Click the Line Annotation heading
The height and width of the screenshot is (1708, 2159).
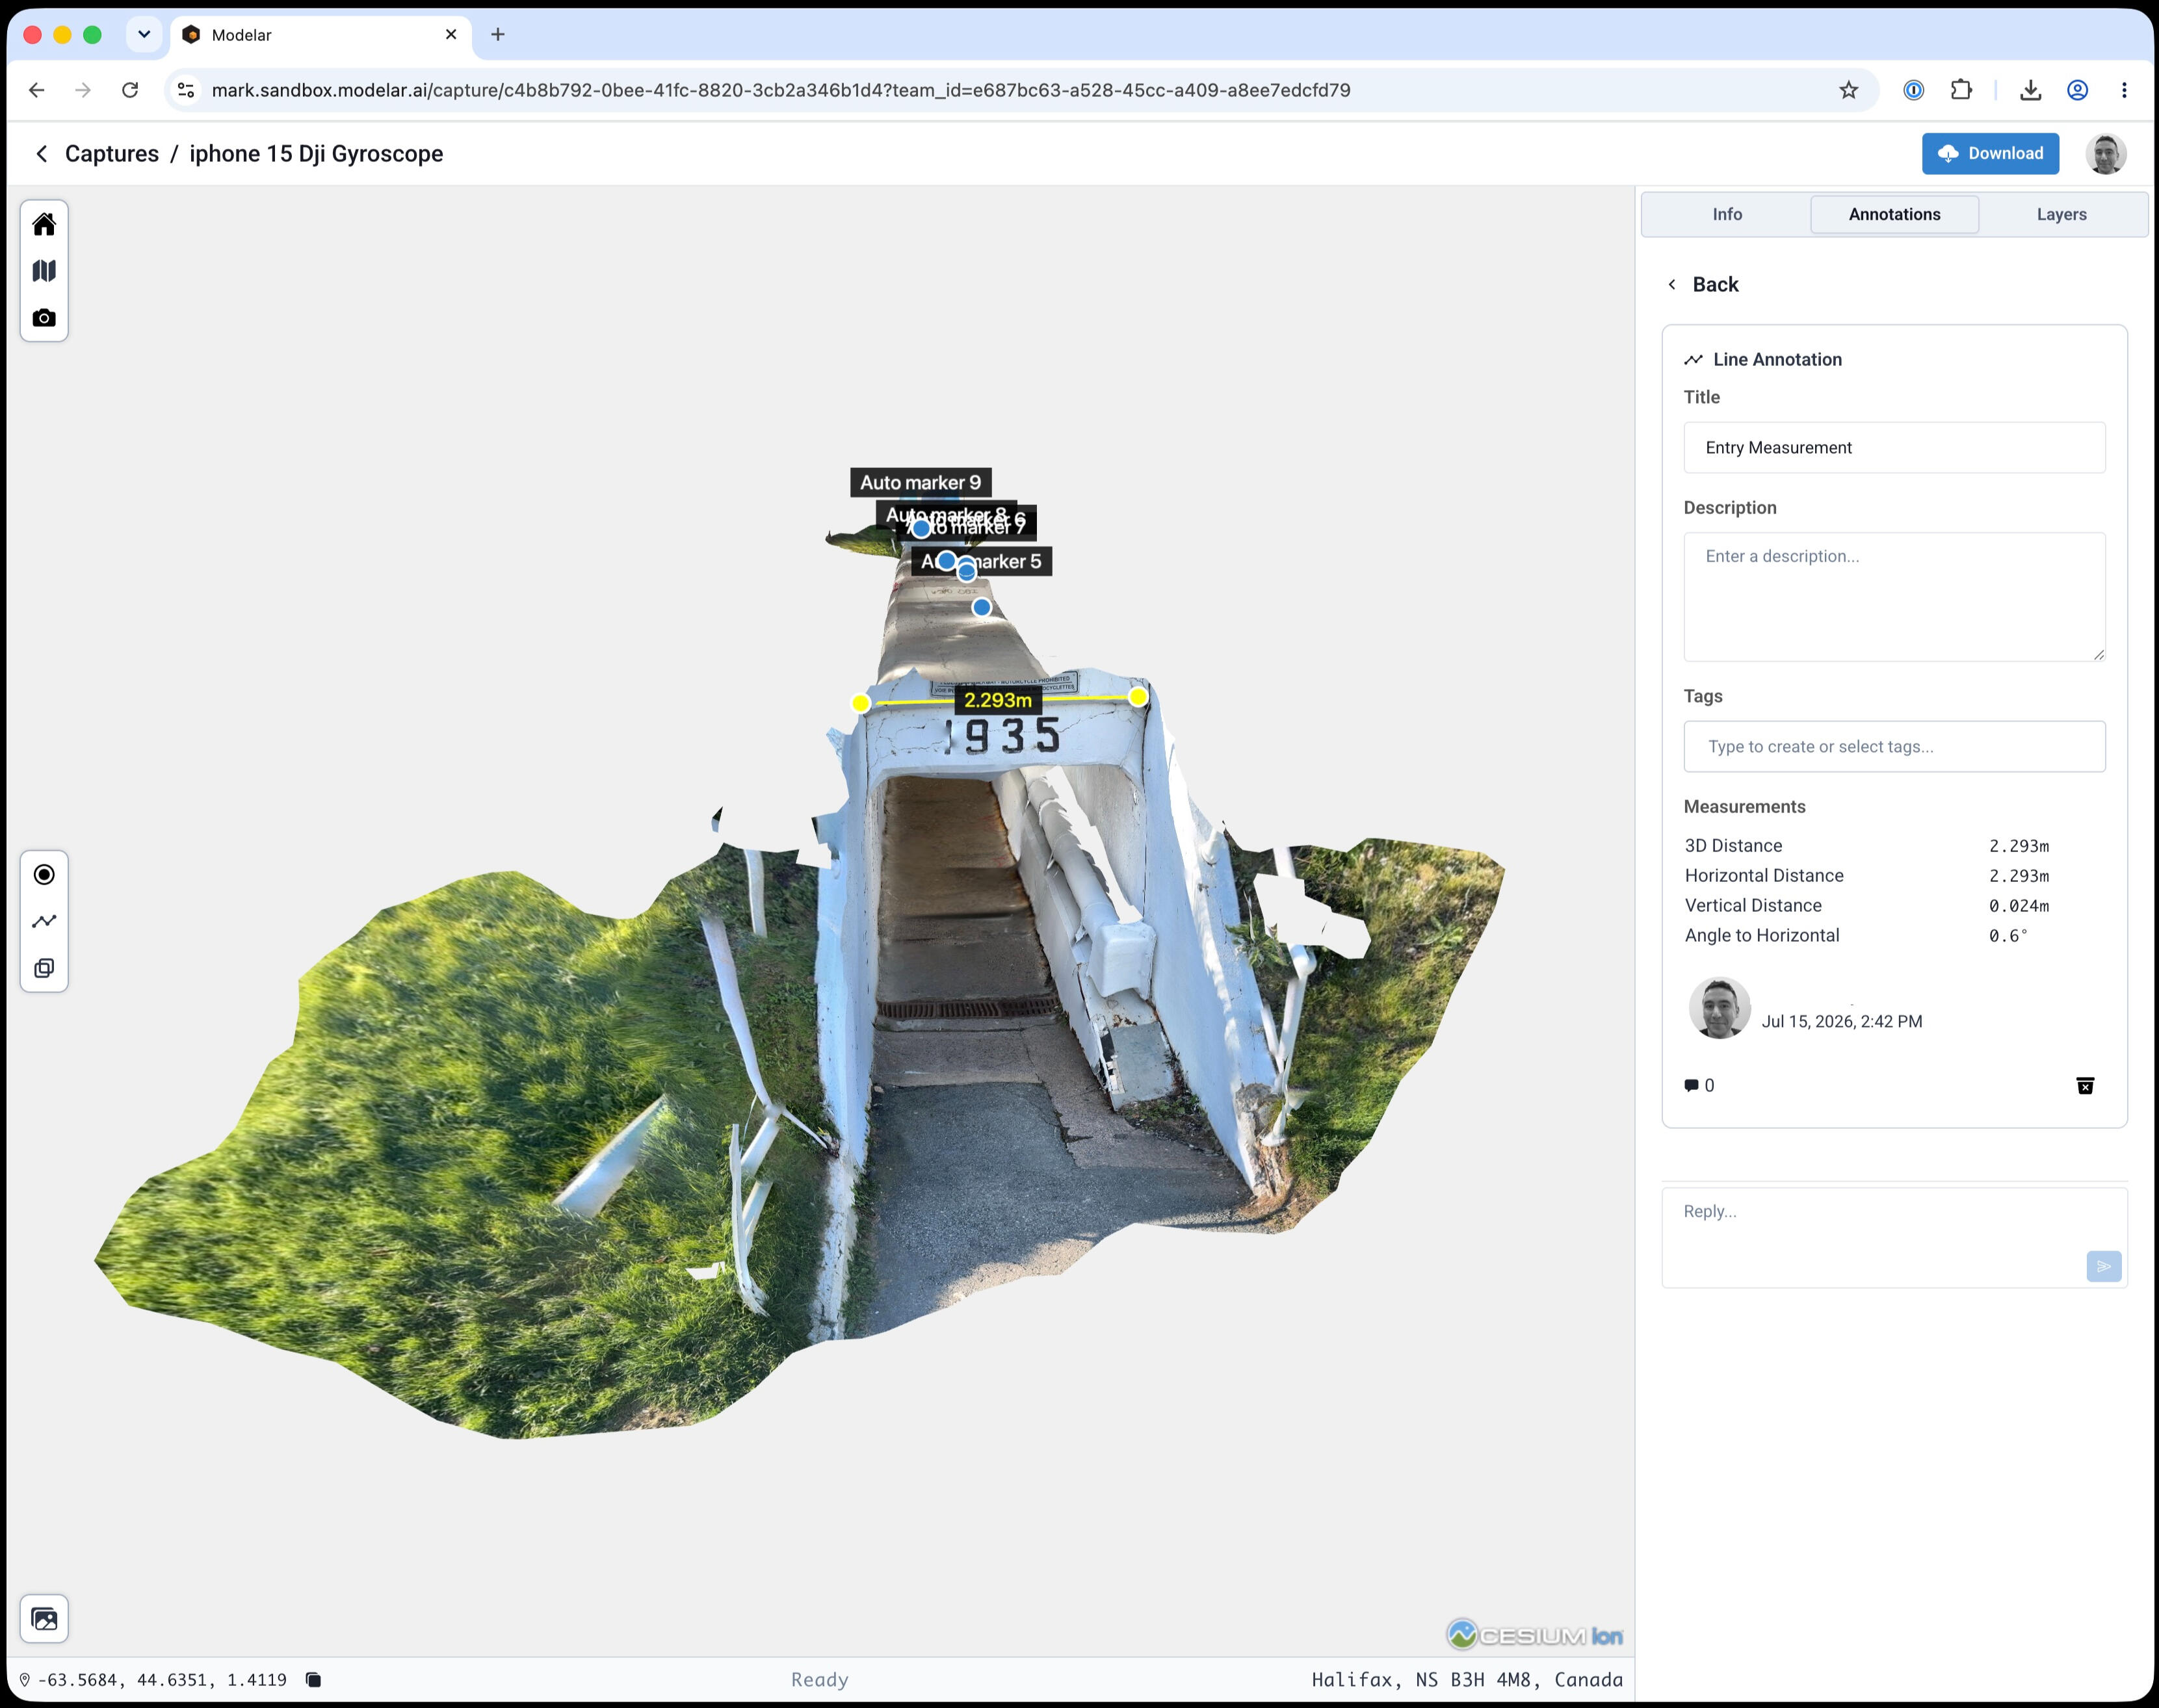tap(1777, 360)
